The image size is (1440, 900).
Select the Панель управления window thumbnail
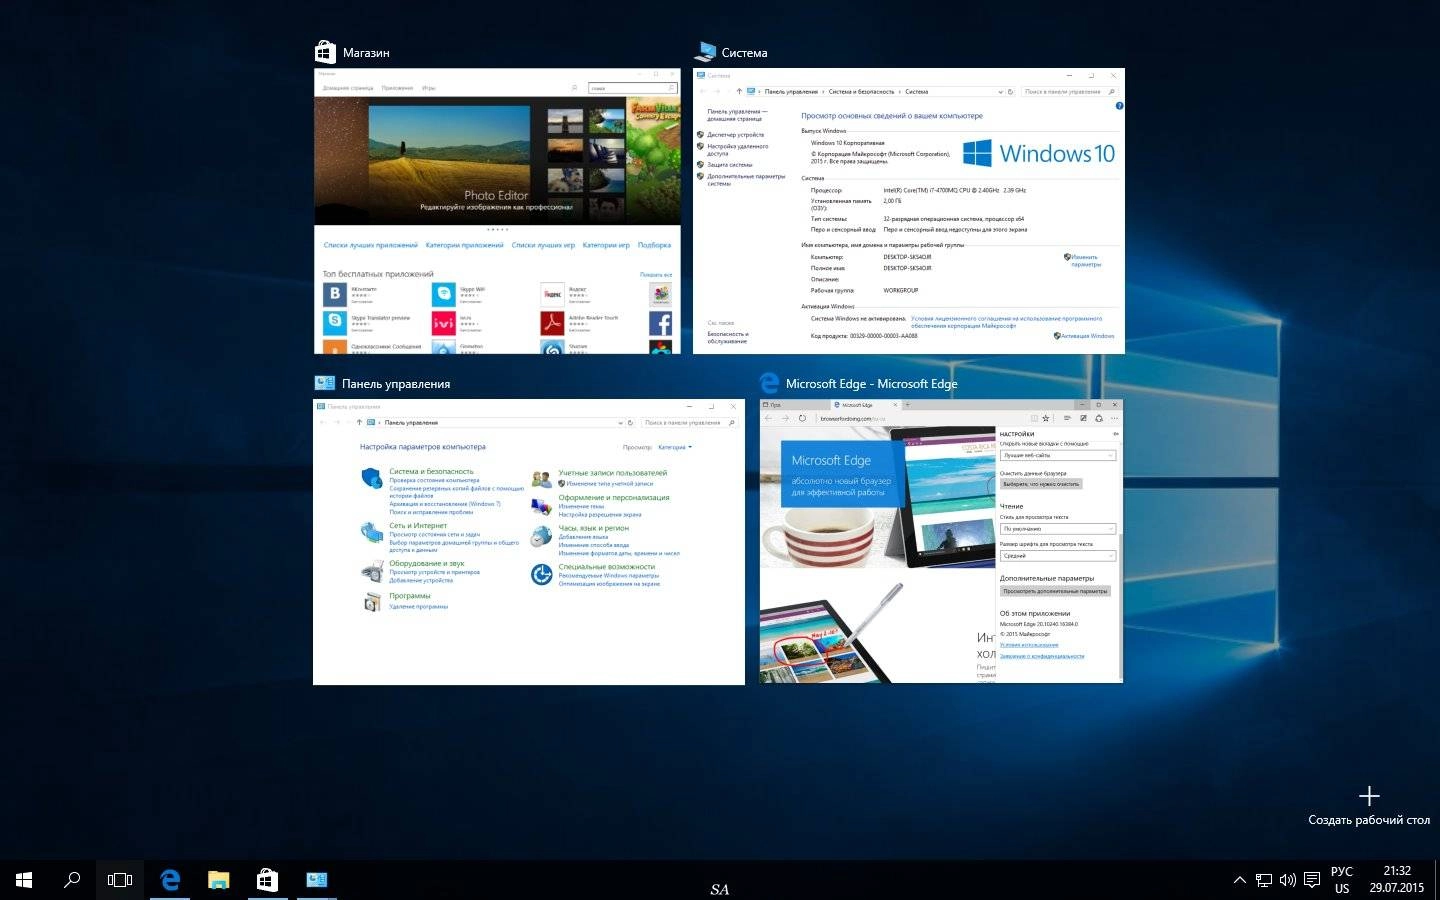coord(529,542)
